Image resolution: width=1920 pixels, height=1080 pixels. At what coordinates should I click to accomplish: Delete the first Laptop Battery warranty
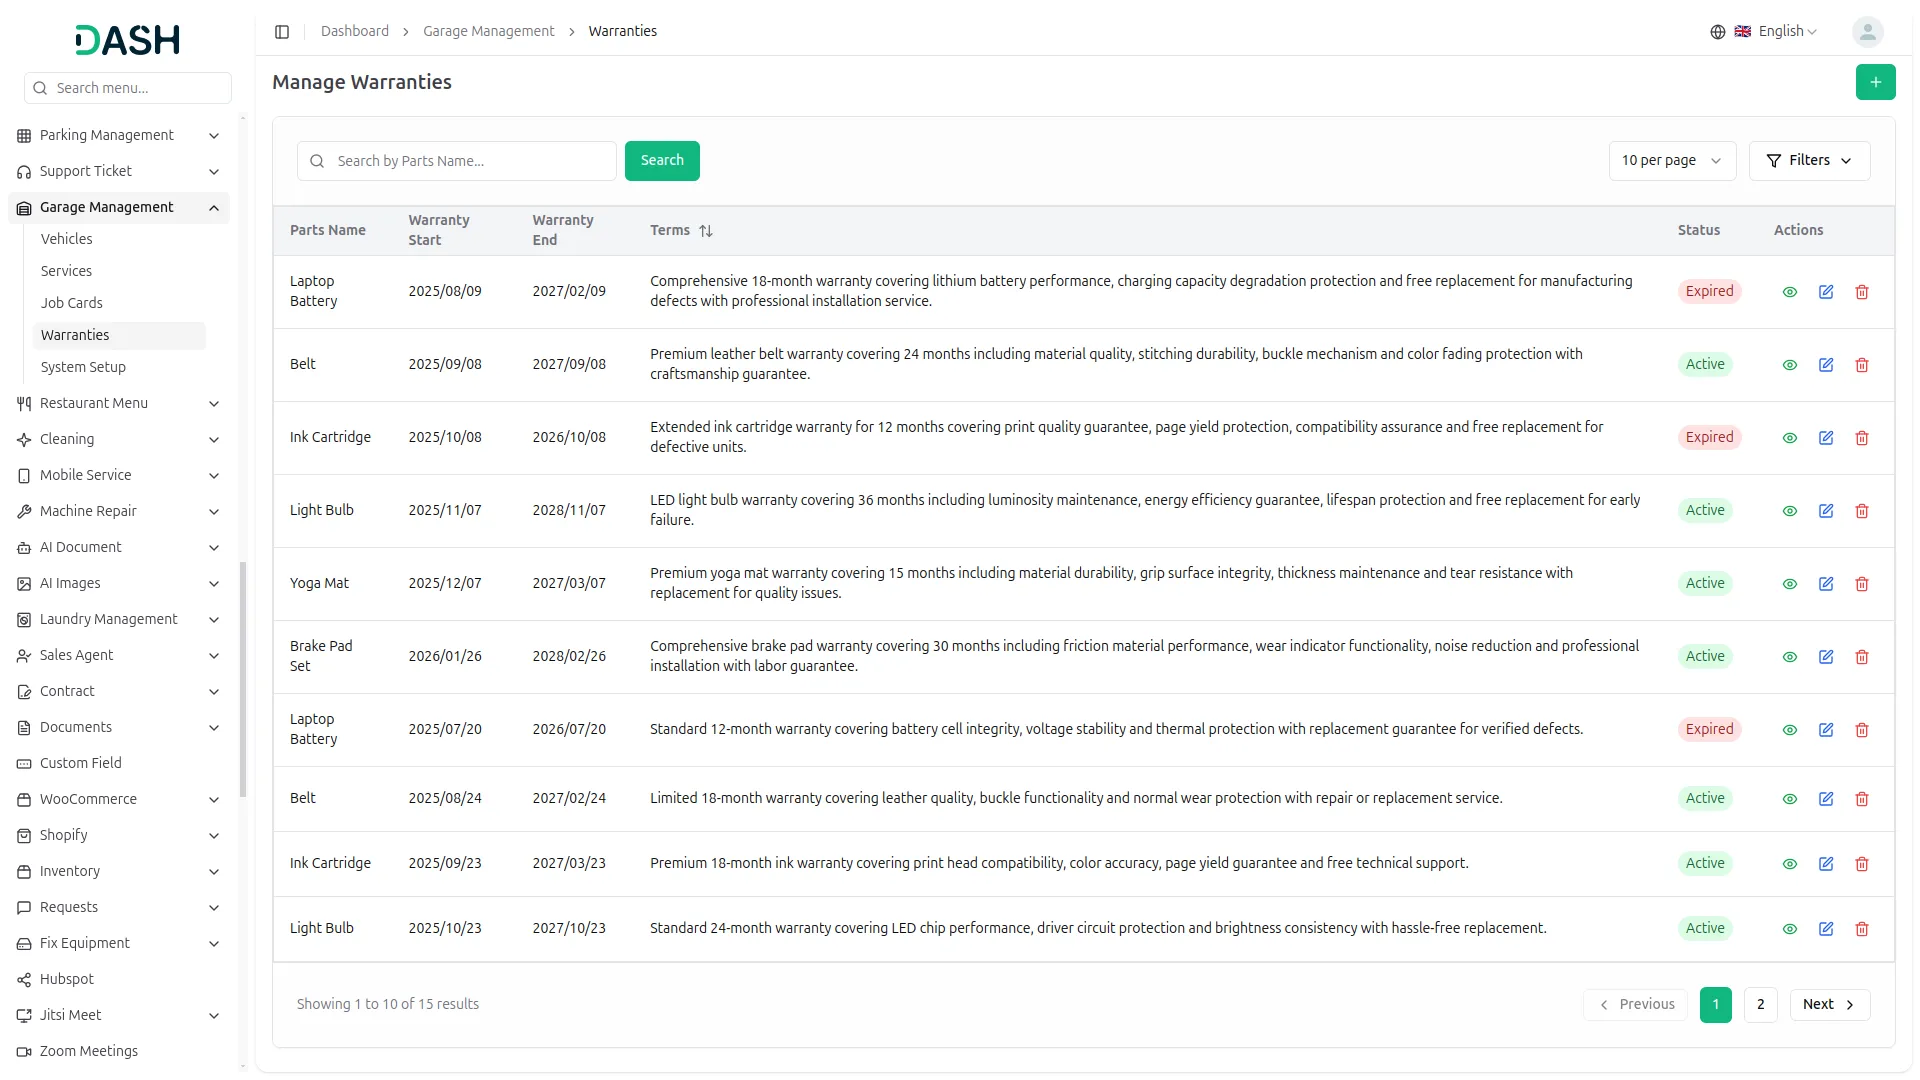1861,292
